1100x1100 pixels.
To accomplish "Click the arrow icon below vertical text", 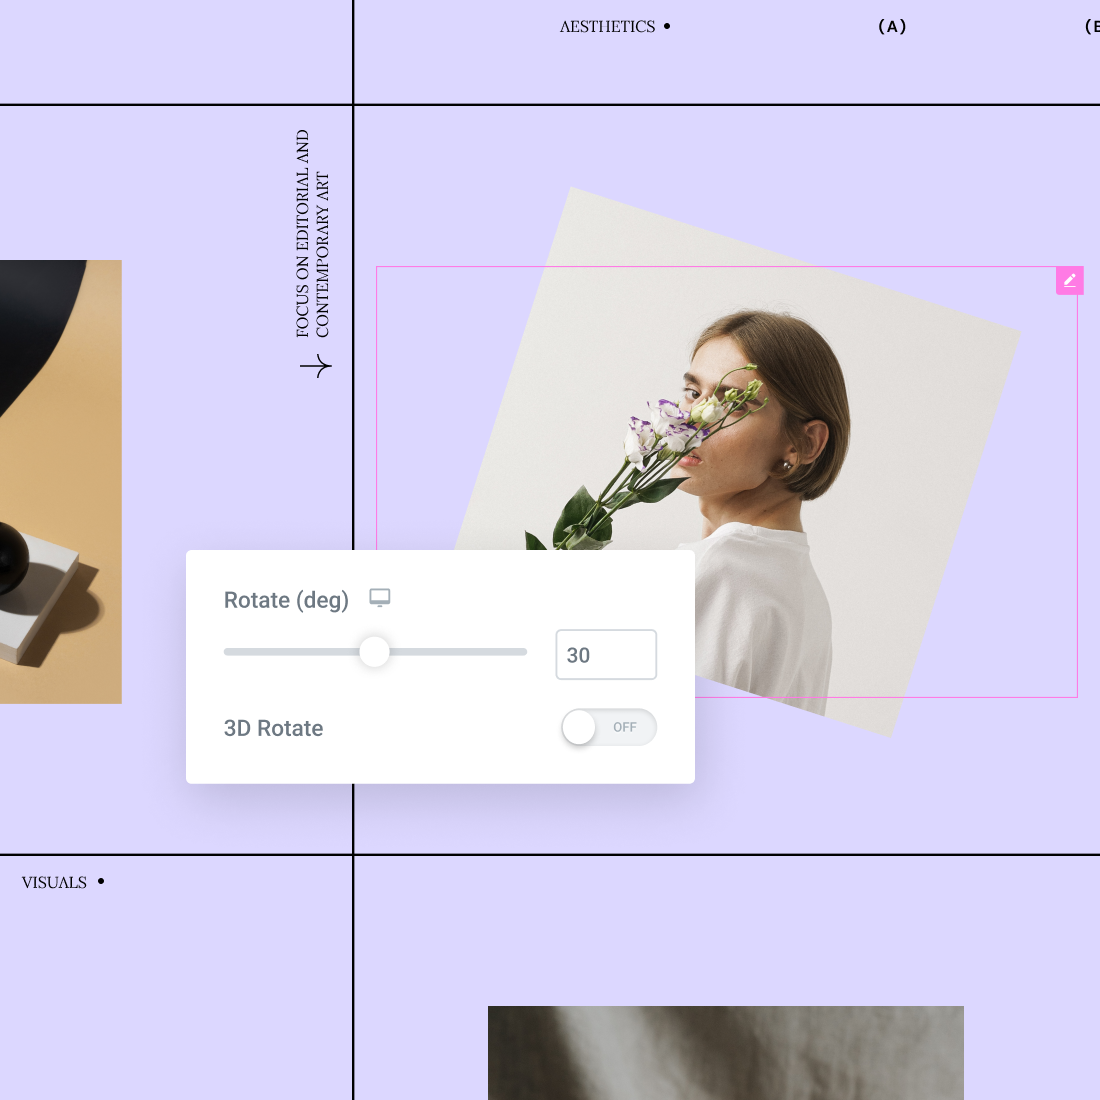I will tap(316, 367).
